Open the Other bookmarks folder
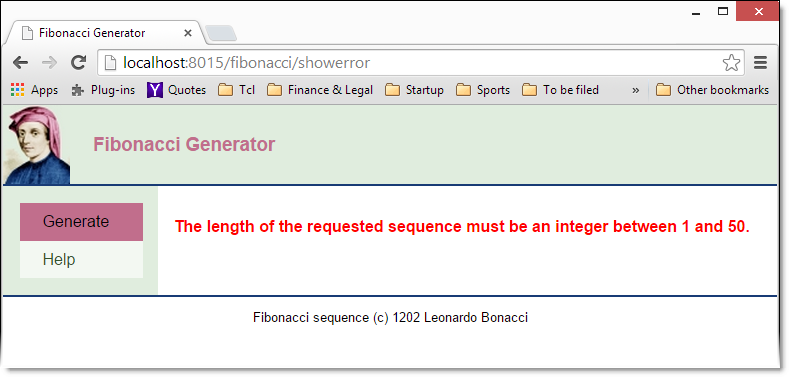Screen dimensions: 789x377 [x=713, y=90]
